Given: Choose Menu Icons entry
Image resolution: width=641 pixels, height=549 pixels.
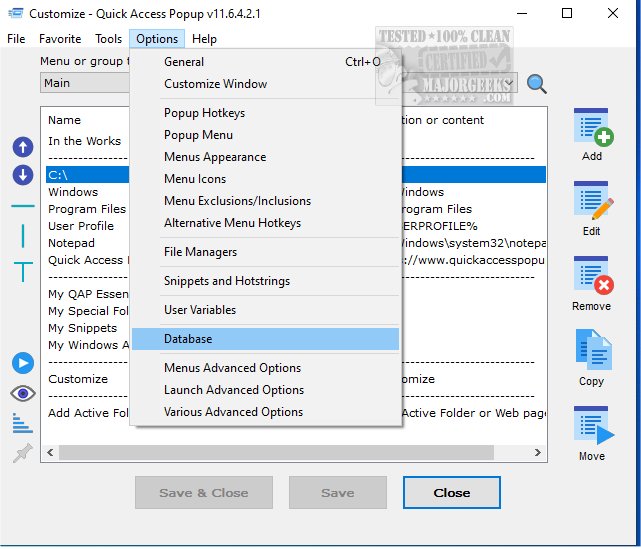Looking at the screenshot, I should coord(265,179).
